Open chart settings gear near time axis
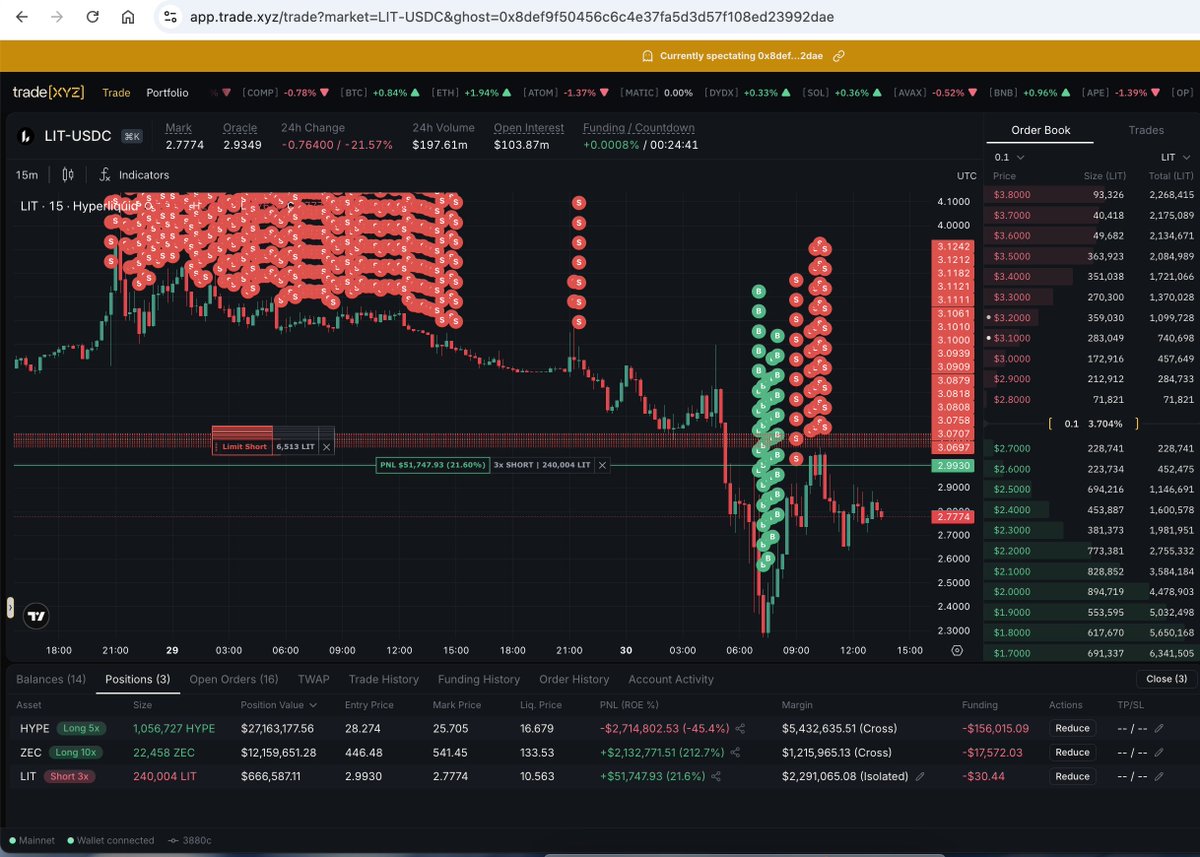Viewport: 1200px width, 857px height. [957, 650]
